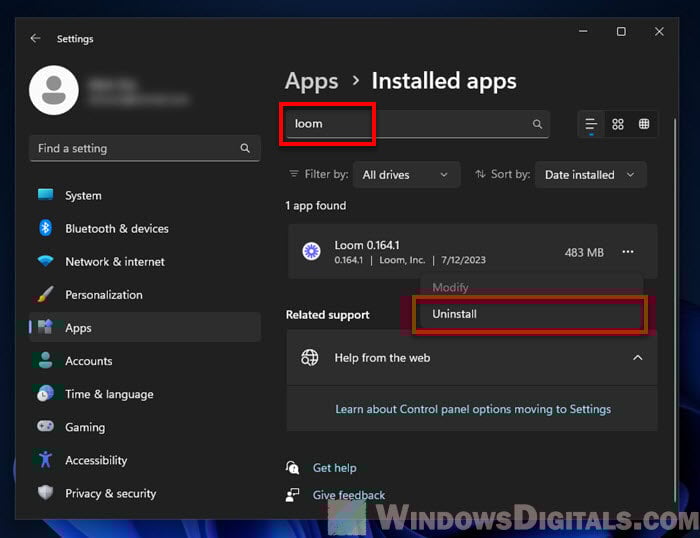Click the Apps sidebar icon
The height and width of the screenshot is (538, 700).
46,327
